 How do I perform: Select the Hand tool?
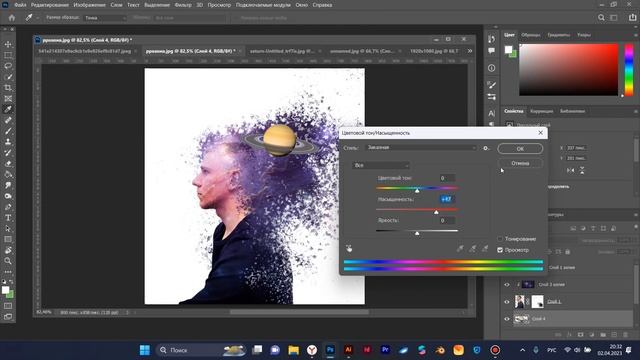point(8,250)
